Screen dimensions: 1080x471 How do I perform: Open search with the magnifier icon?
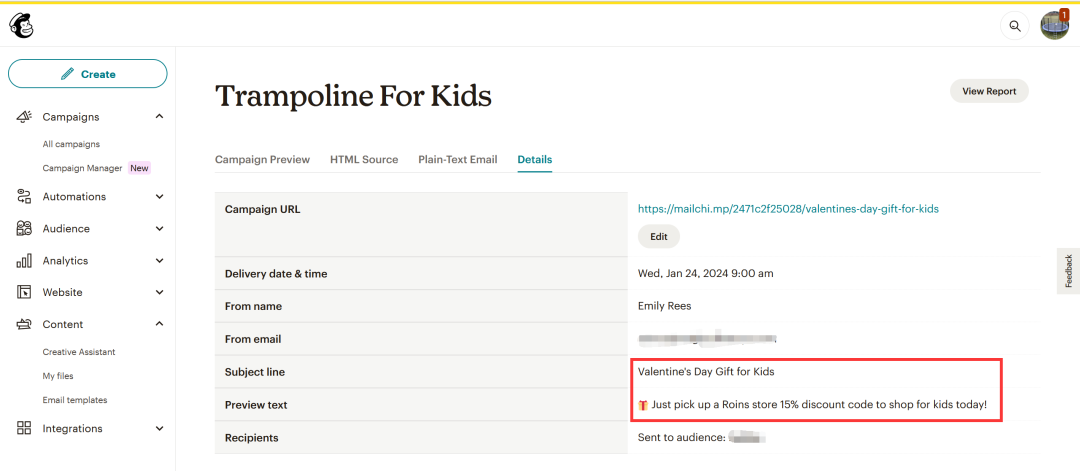(1015, 26)
